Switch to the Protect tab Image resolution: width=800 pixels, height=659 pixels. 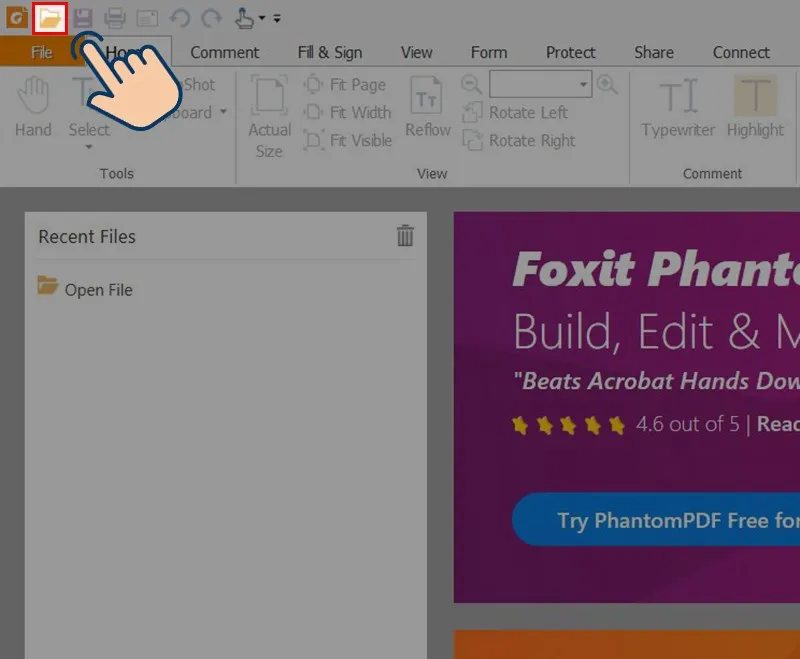click(570, 51)
